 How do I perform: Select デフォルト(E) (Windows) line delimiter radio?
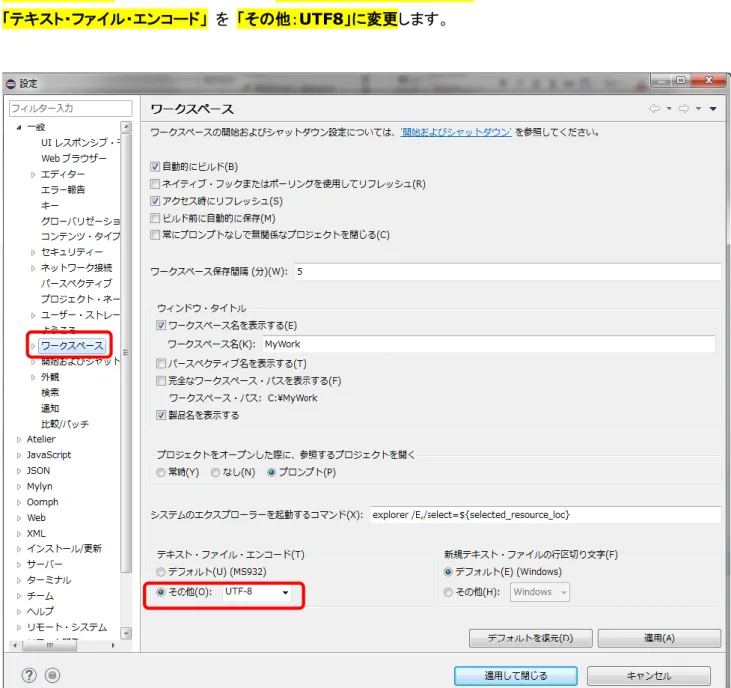[448, 571]
